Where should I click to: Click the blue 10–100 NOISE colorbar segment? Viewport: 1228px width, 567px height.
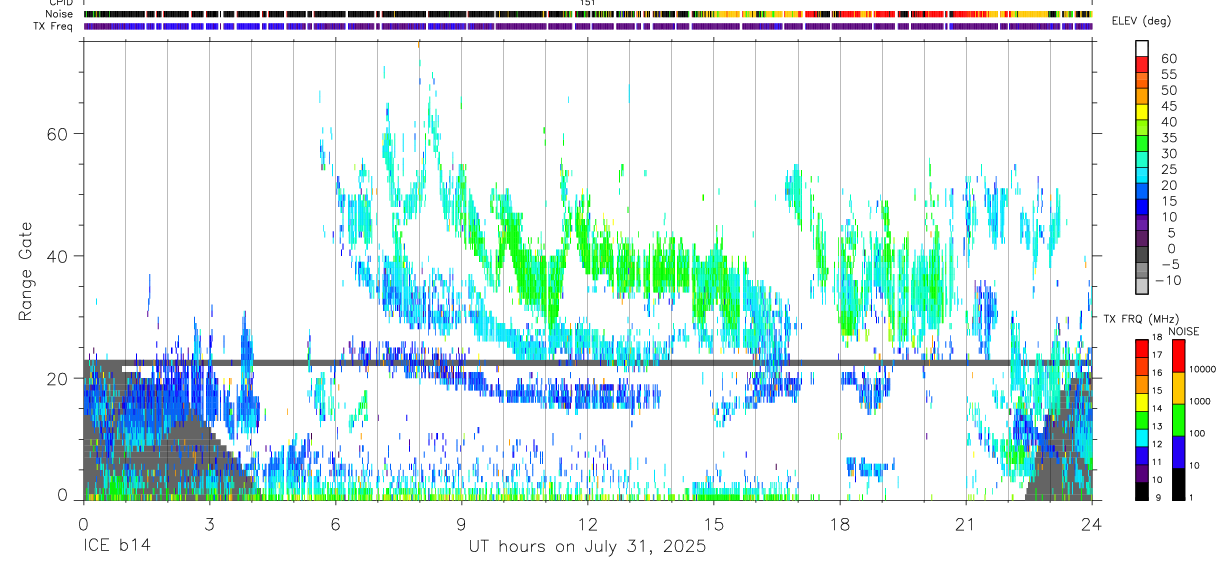click(1179, 452)
